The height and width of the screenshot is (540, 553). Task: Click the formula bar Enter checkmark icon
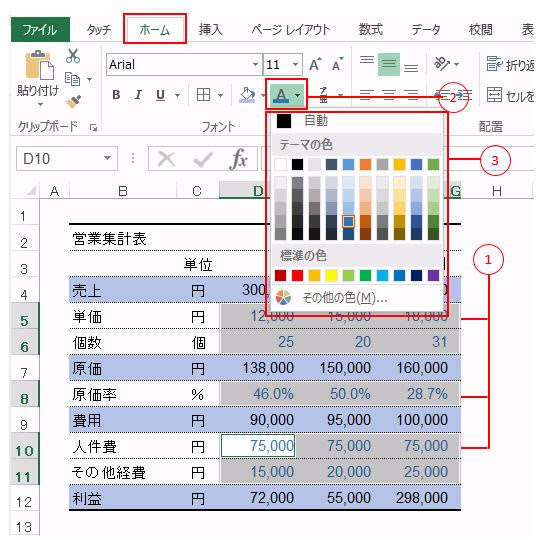203,159
